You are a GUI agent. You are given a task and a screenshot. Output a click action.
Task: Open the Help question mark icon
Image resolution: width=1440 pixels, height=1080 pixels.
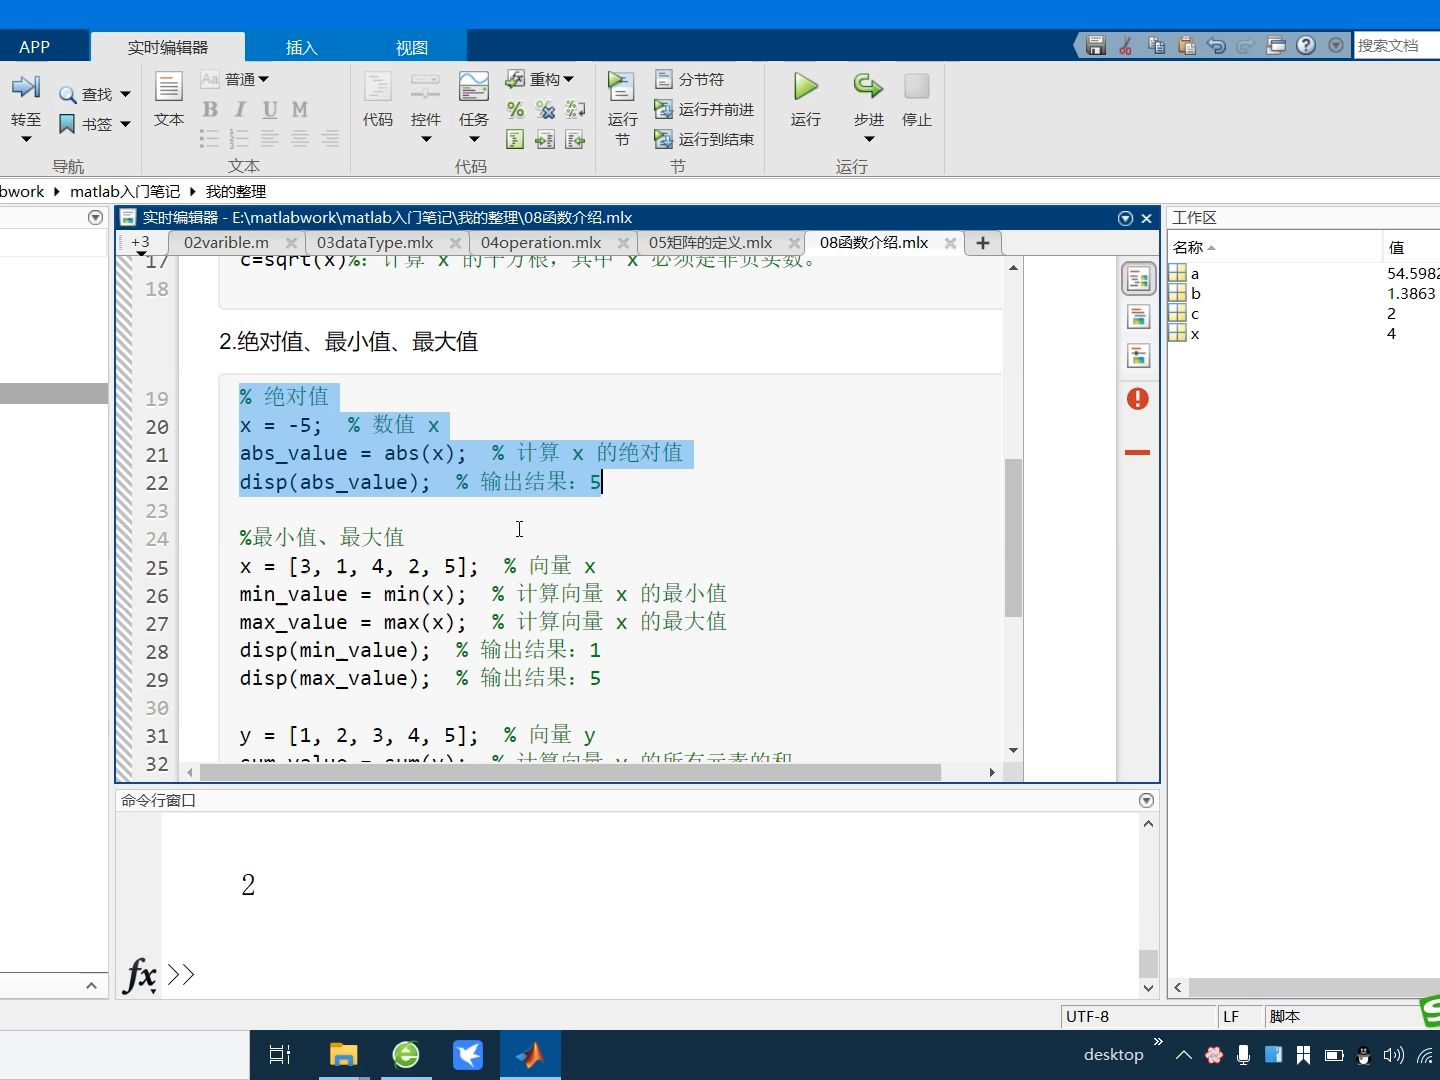click(1306, 46)
